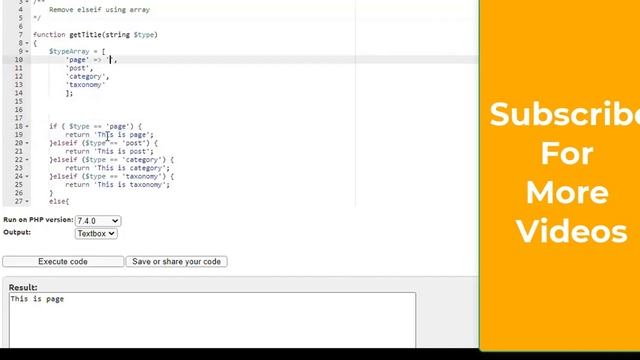Collapse the fold arrow on line 9
Screen dimensions: 640x360
[27, 51]
